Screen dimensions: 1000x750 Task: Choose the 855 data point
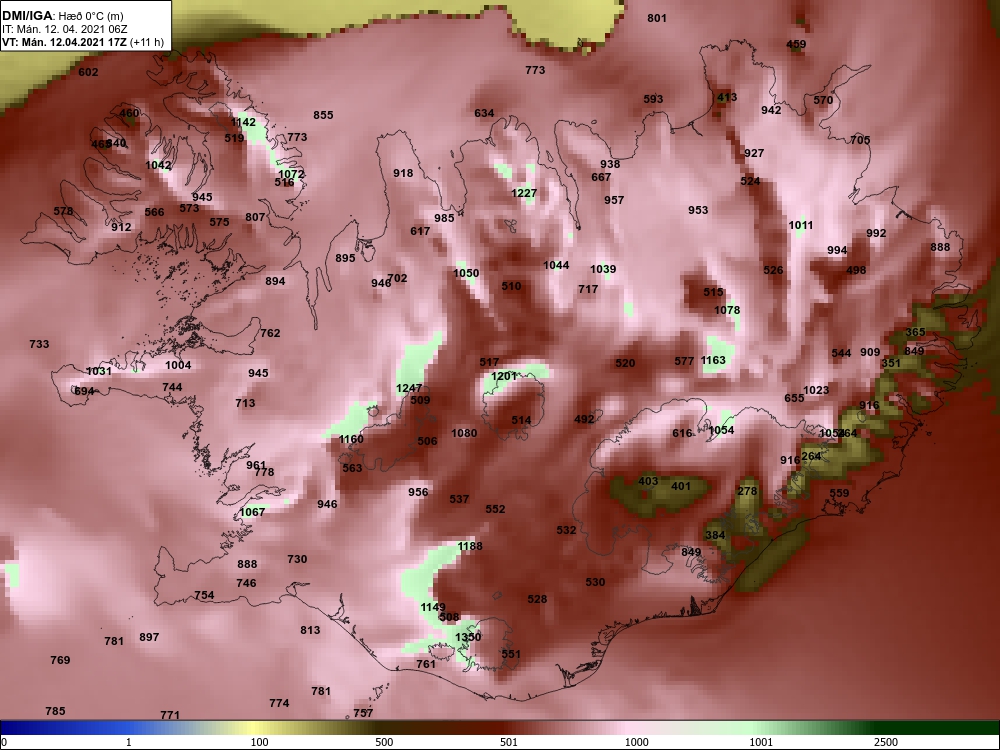coord(323,115)
